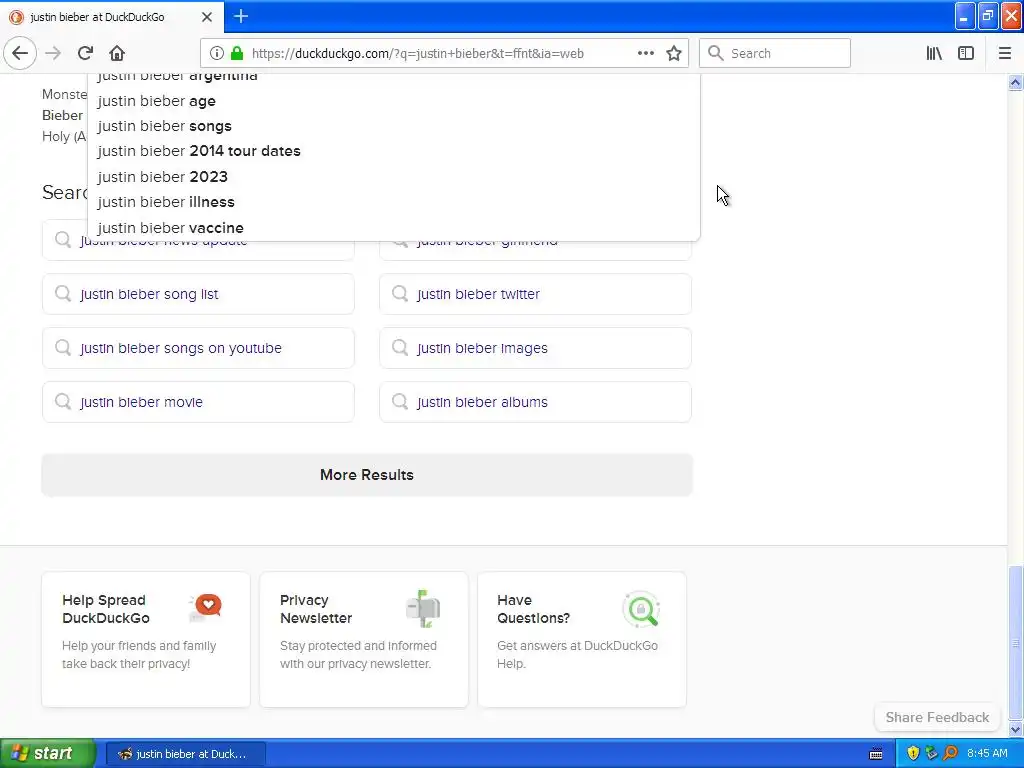The width and height of the screenshot is (1024, 768).
Task: Select justin bieber taskbar window button
Action: pyautogui.click(x=185, y=754)
